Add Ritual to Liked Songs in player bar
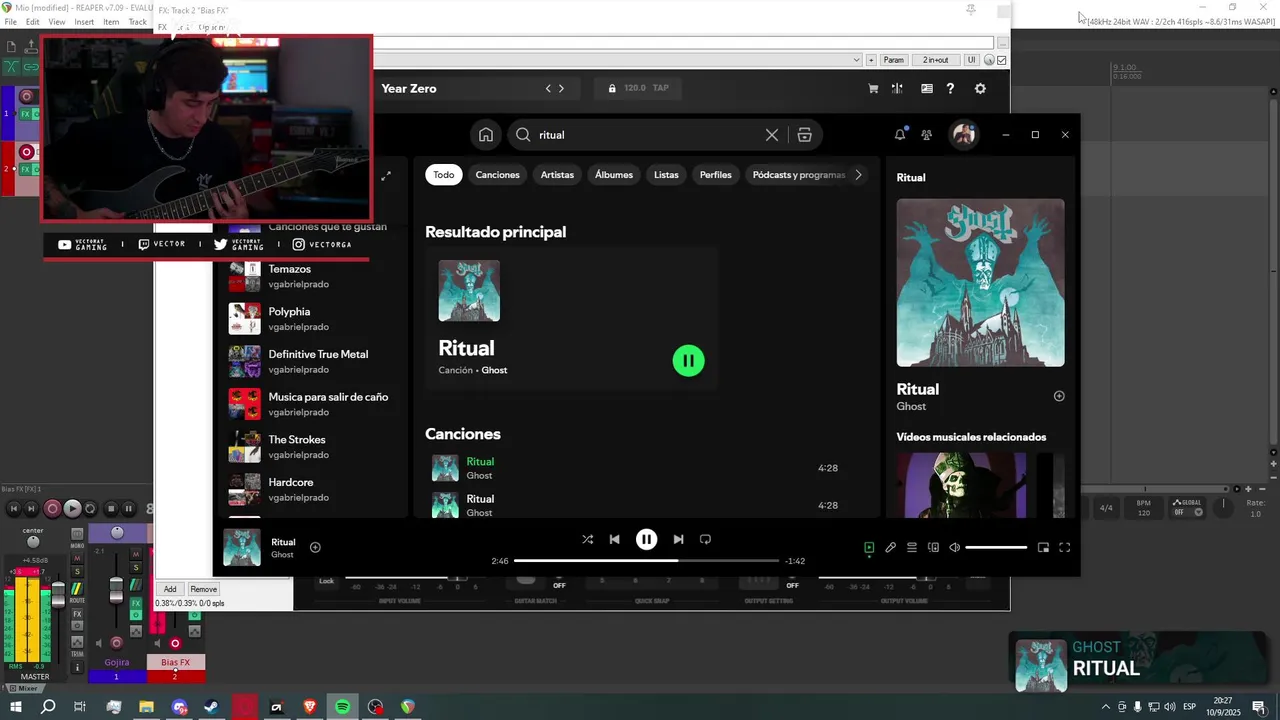 (315, 547)
